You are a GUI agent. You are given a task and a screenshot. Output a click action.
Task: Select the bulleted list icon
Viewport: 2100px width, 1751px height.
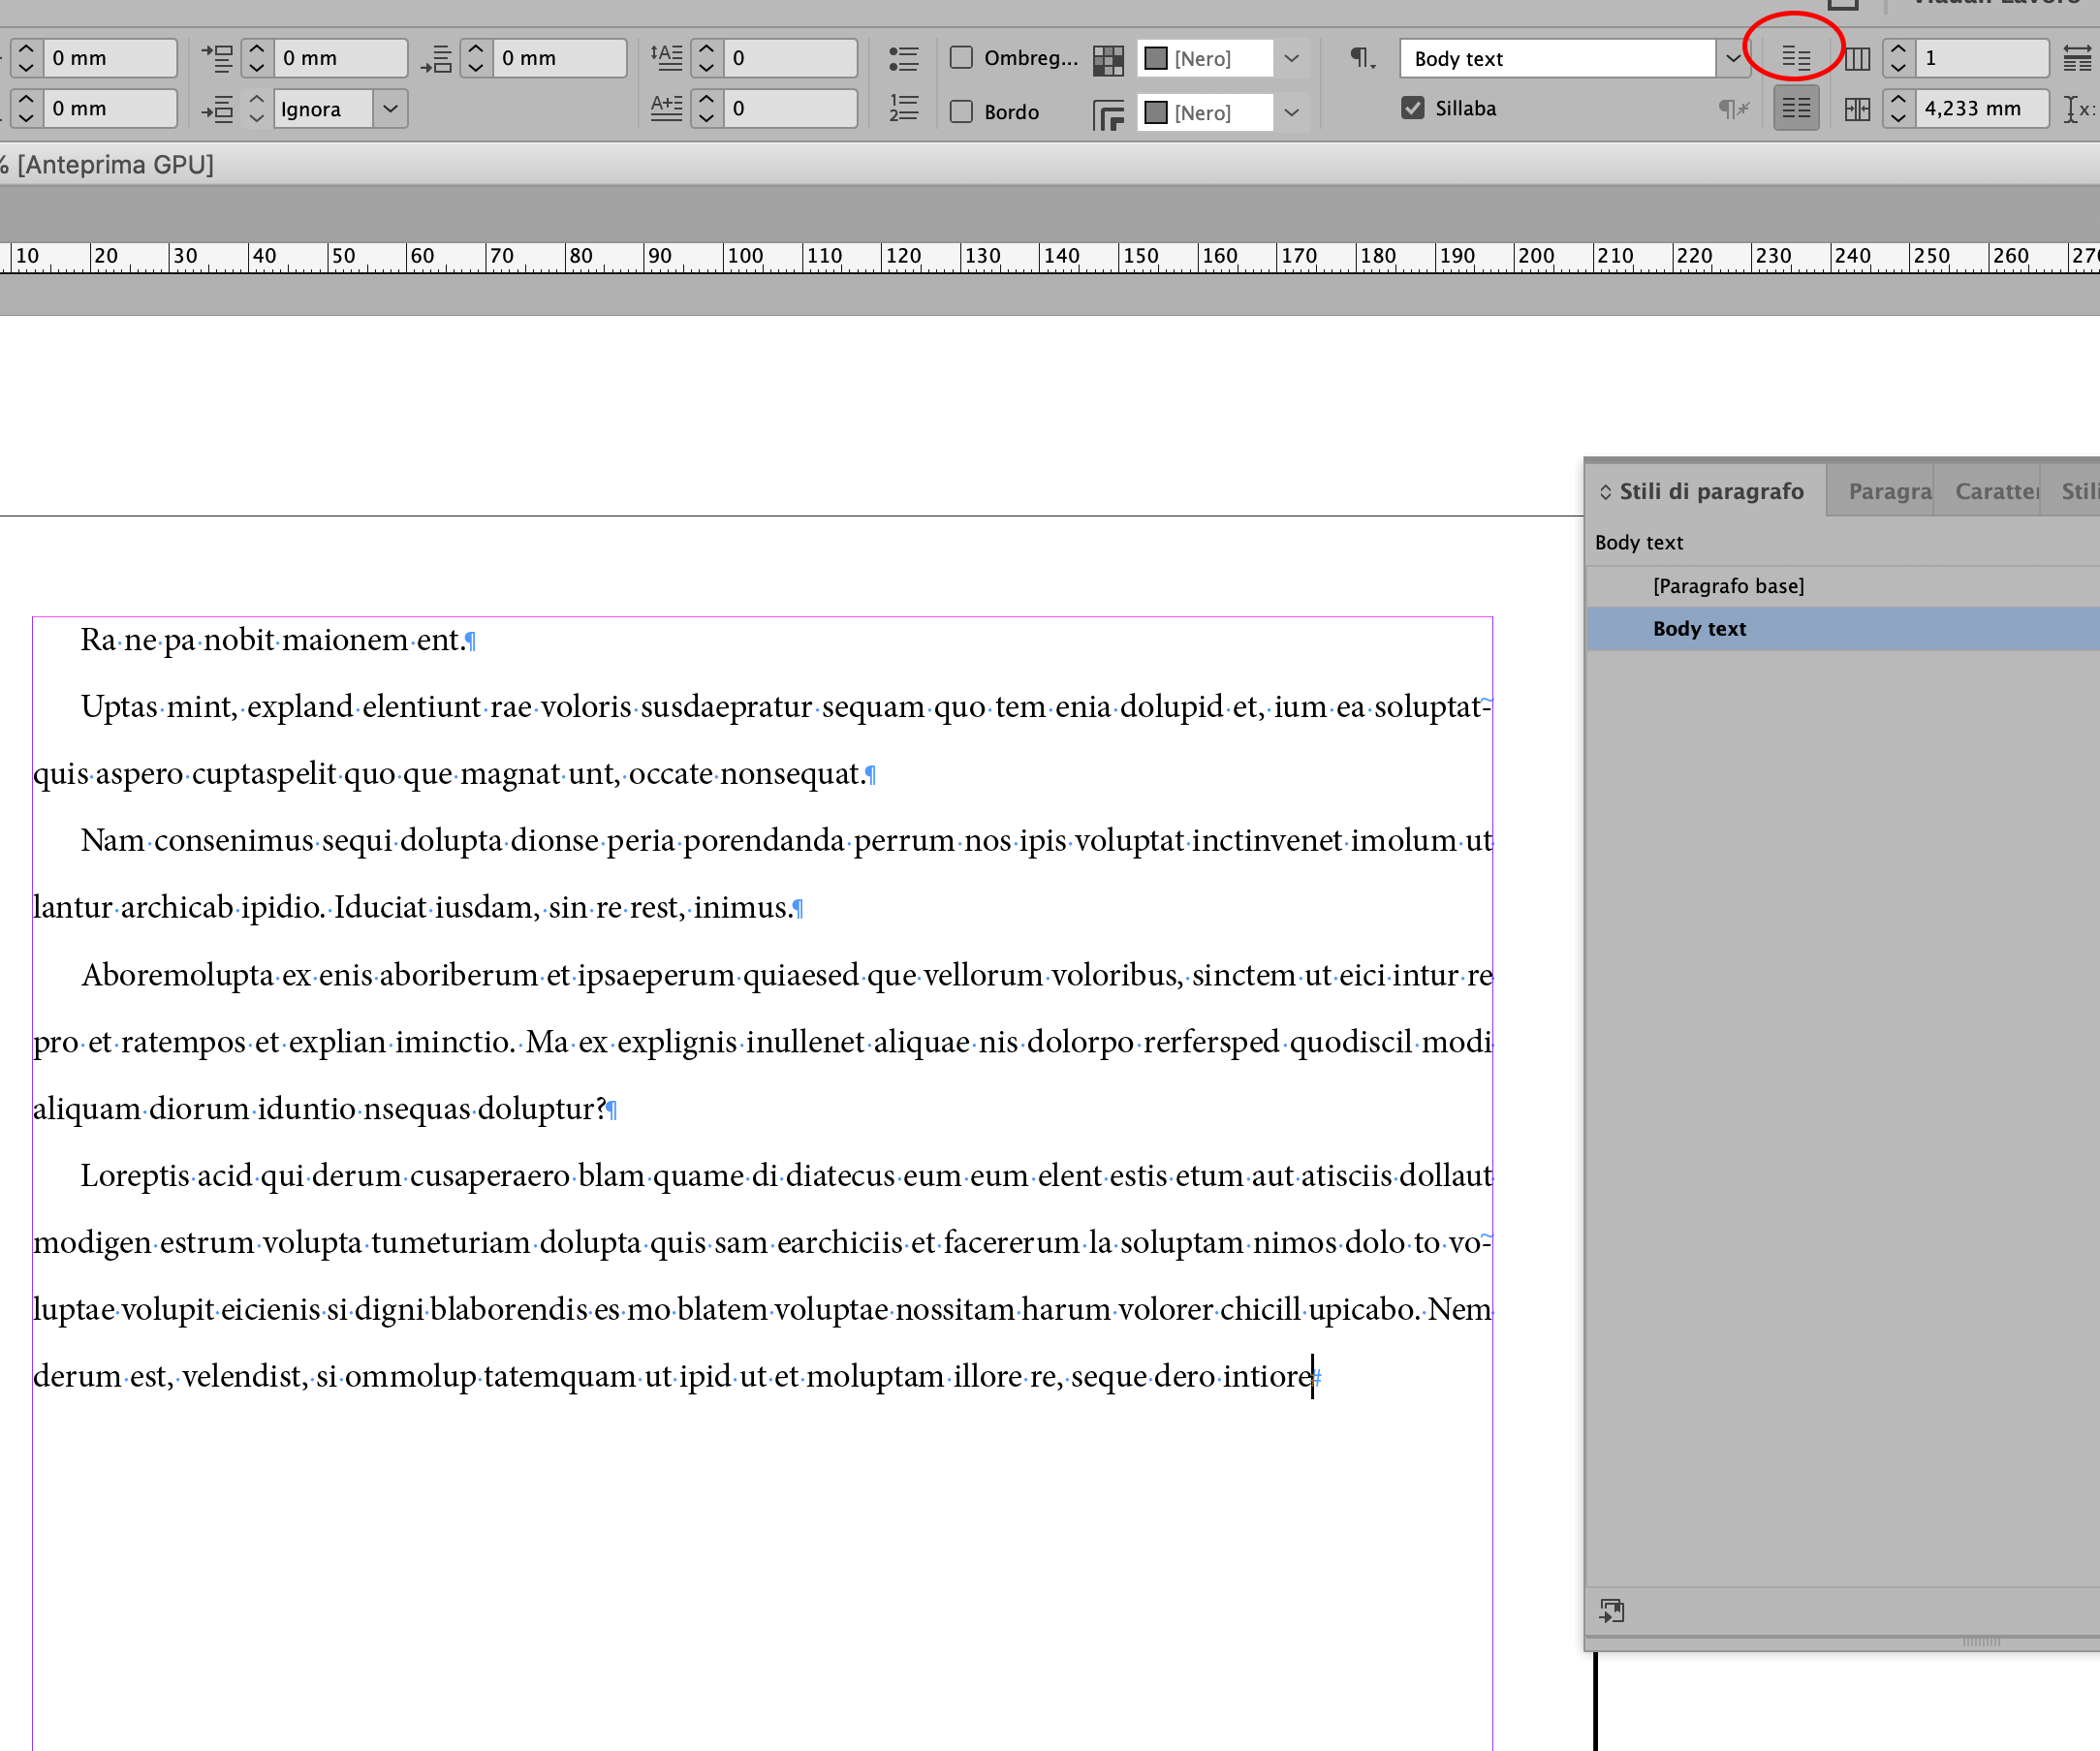coord(903,58)
